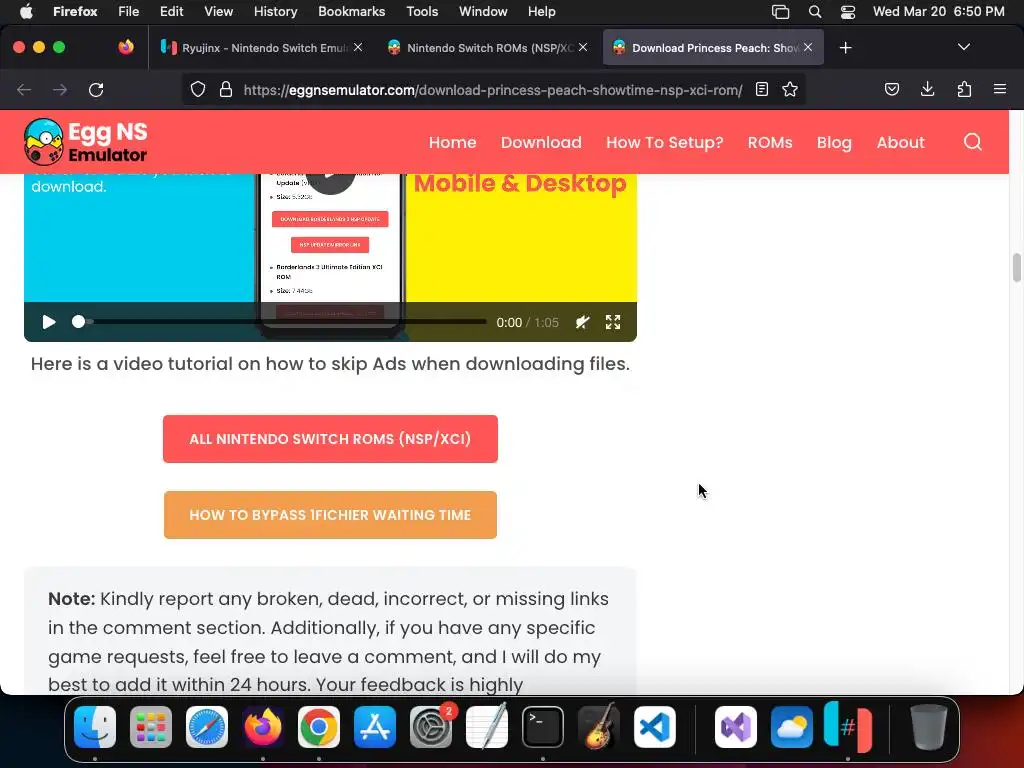The width and height of the screenshot is (1024, 768).
Task: Open Blog in site navigation
Action: 835,142
